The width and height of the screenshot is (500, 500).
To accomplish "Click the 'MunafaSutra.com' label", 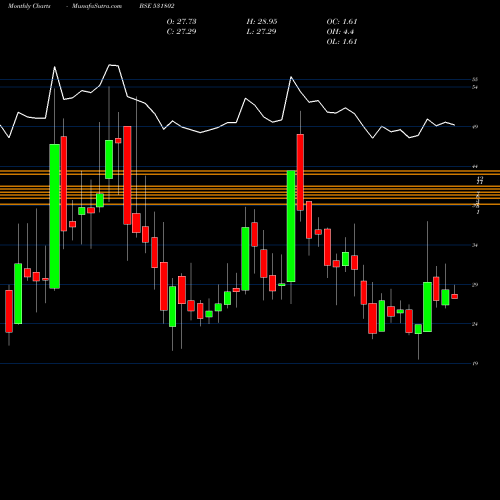I will coord(97,6).
